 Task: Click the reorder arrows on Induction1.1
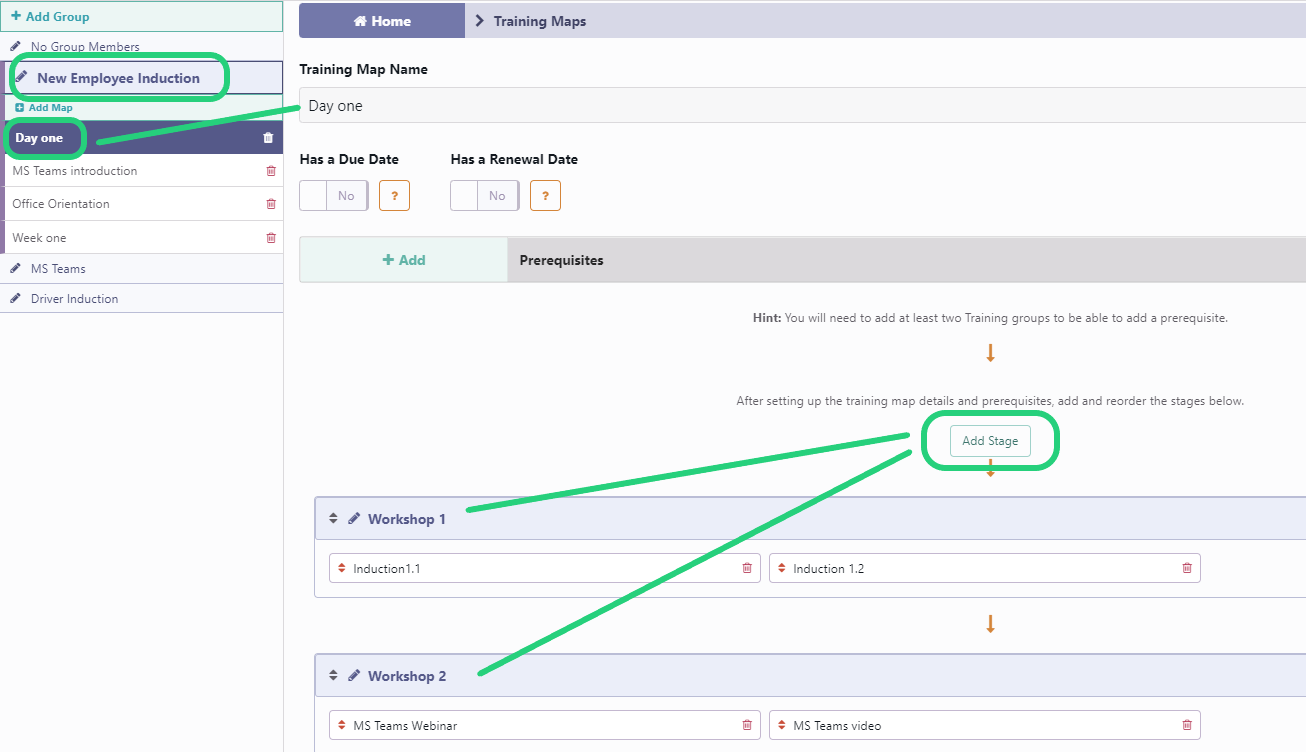coord(341,567)
